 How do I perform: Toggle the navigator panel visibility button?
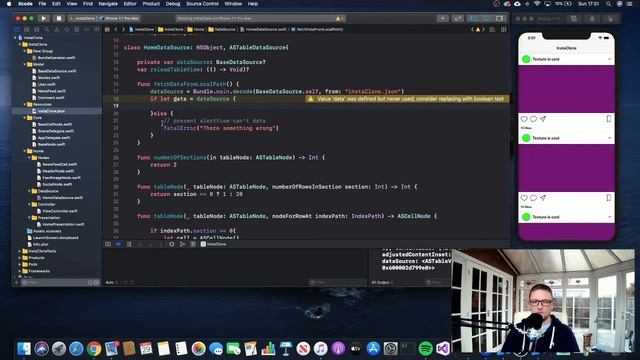tap(473, 18)
